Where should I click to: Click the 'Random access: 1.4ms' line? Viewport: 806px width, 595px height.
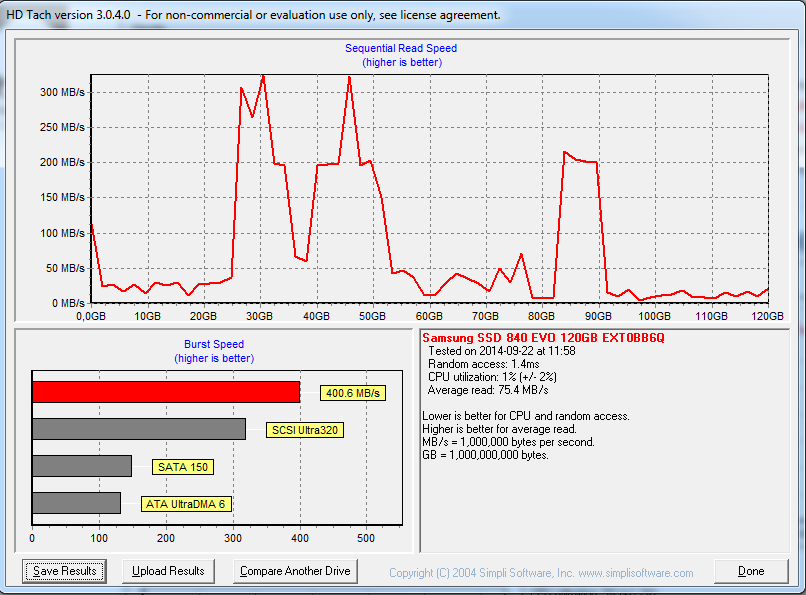click(484, 364)
